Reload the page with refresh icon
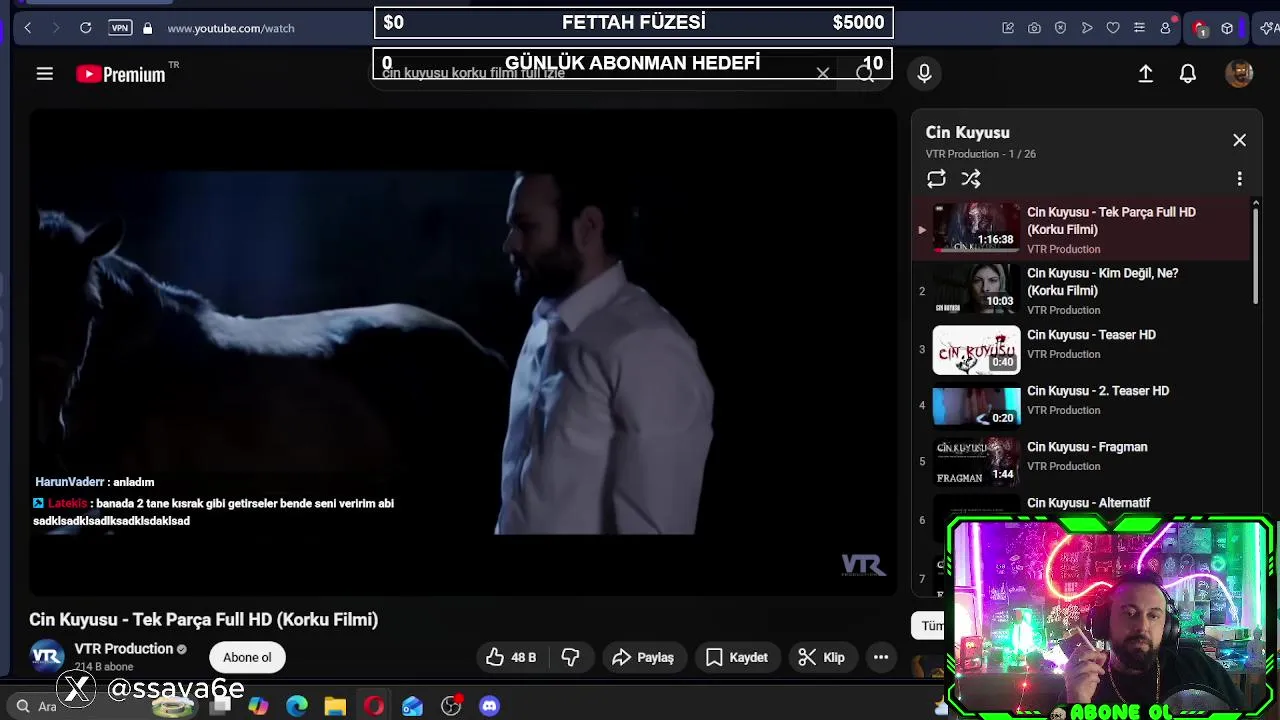The width and height of the screenshot is (1280, 720). point(85,28)
